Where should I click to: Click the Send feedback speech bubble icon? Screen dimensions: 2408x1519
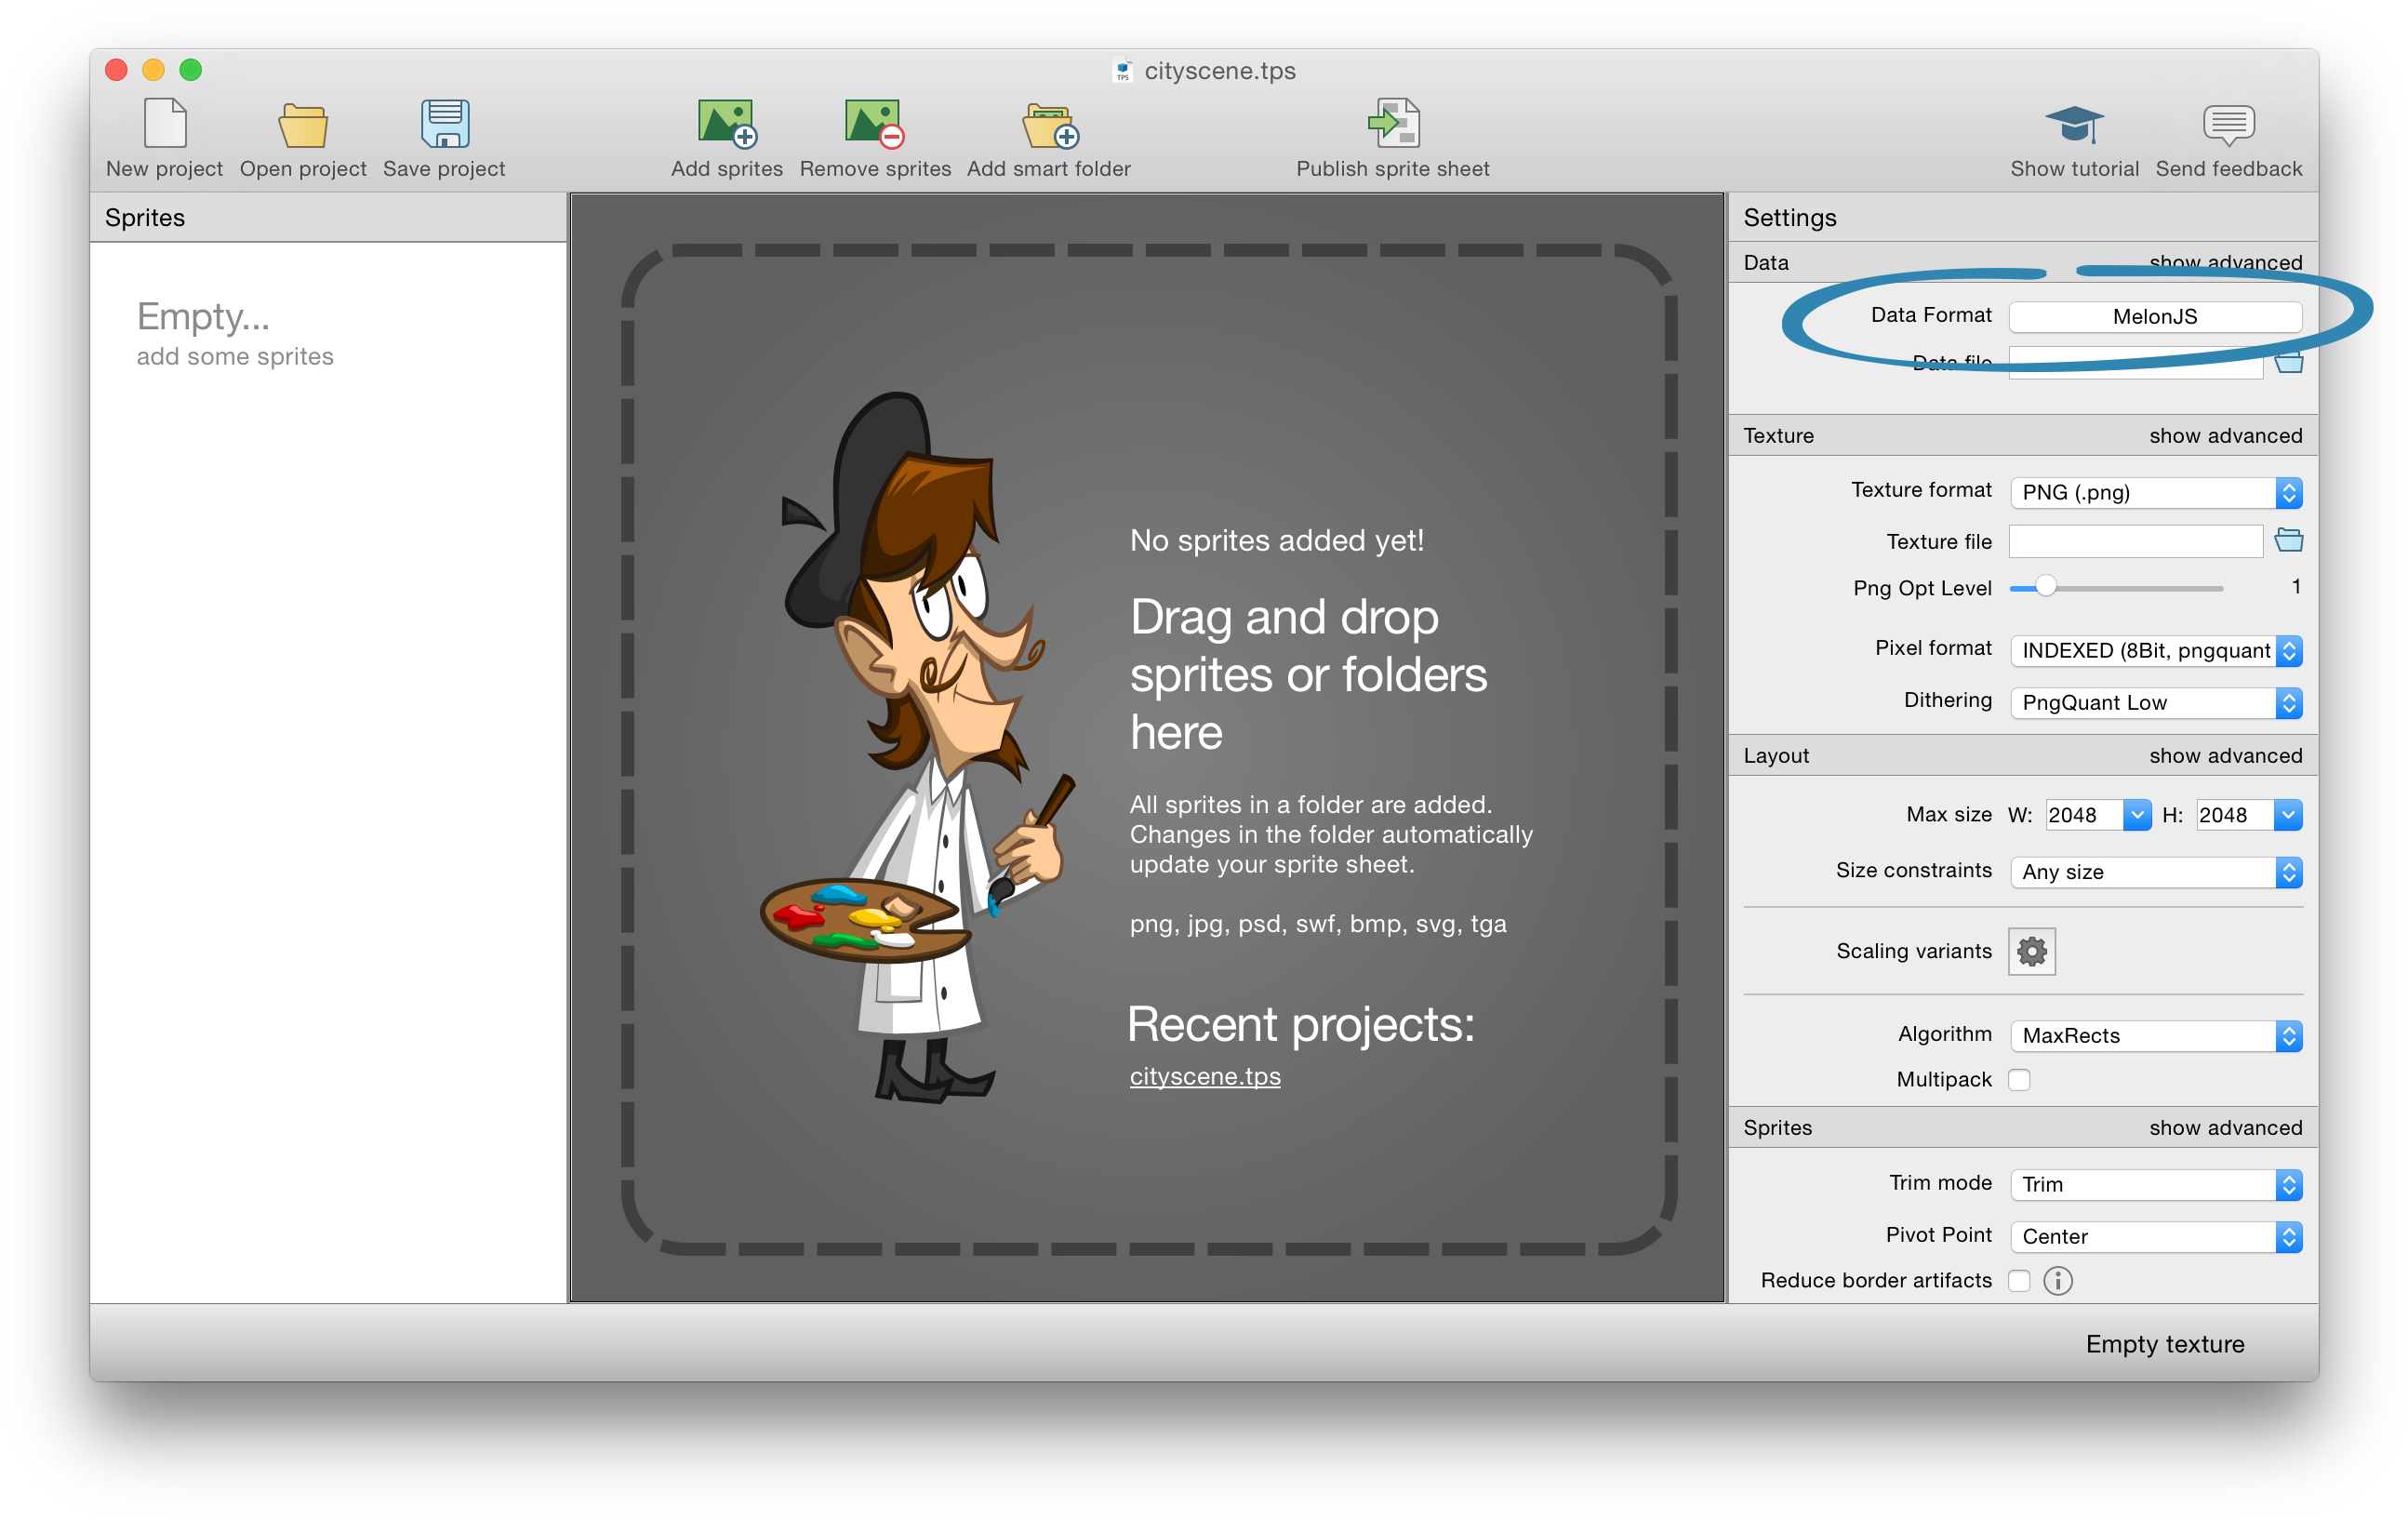[2228, 125]
